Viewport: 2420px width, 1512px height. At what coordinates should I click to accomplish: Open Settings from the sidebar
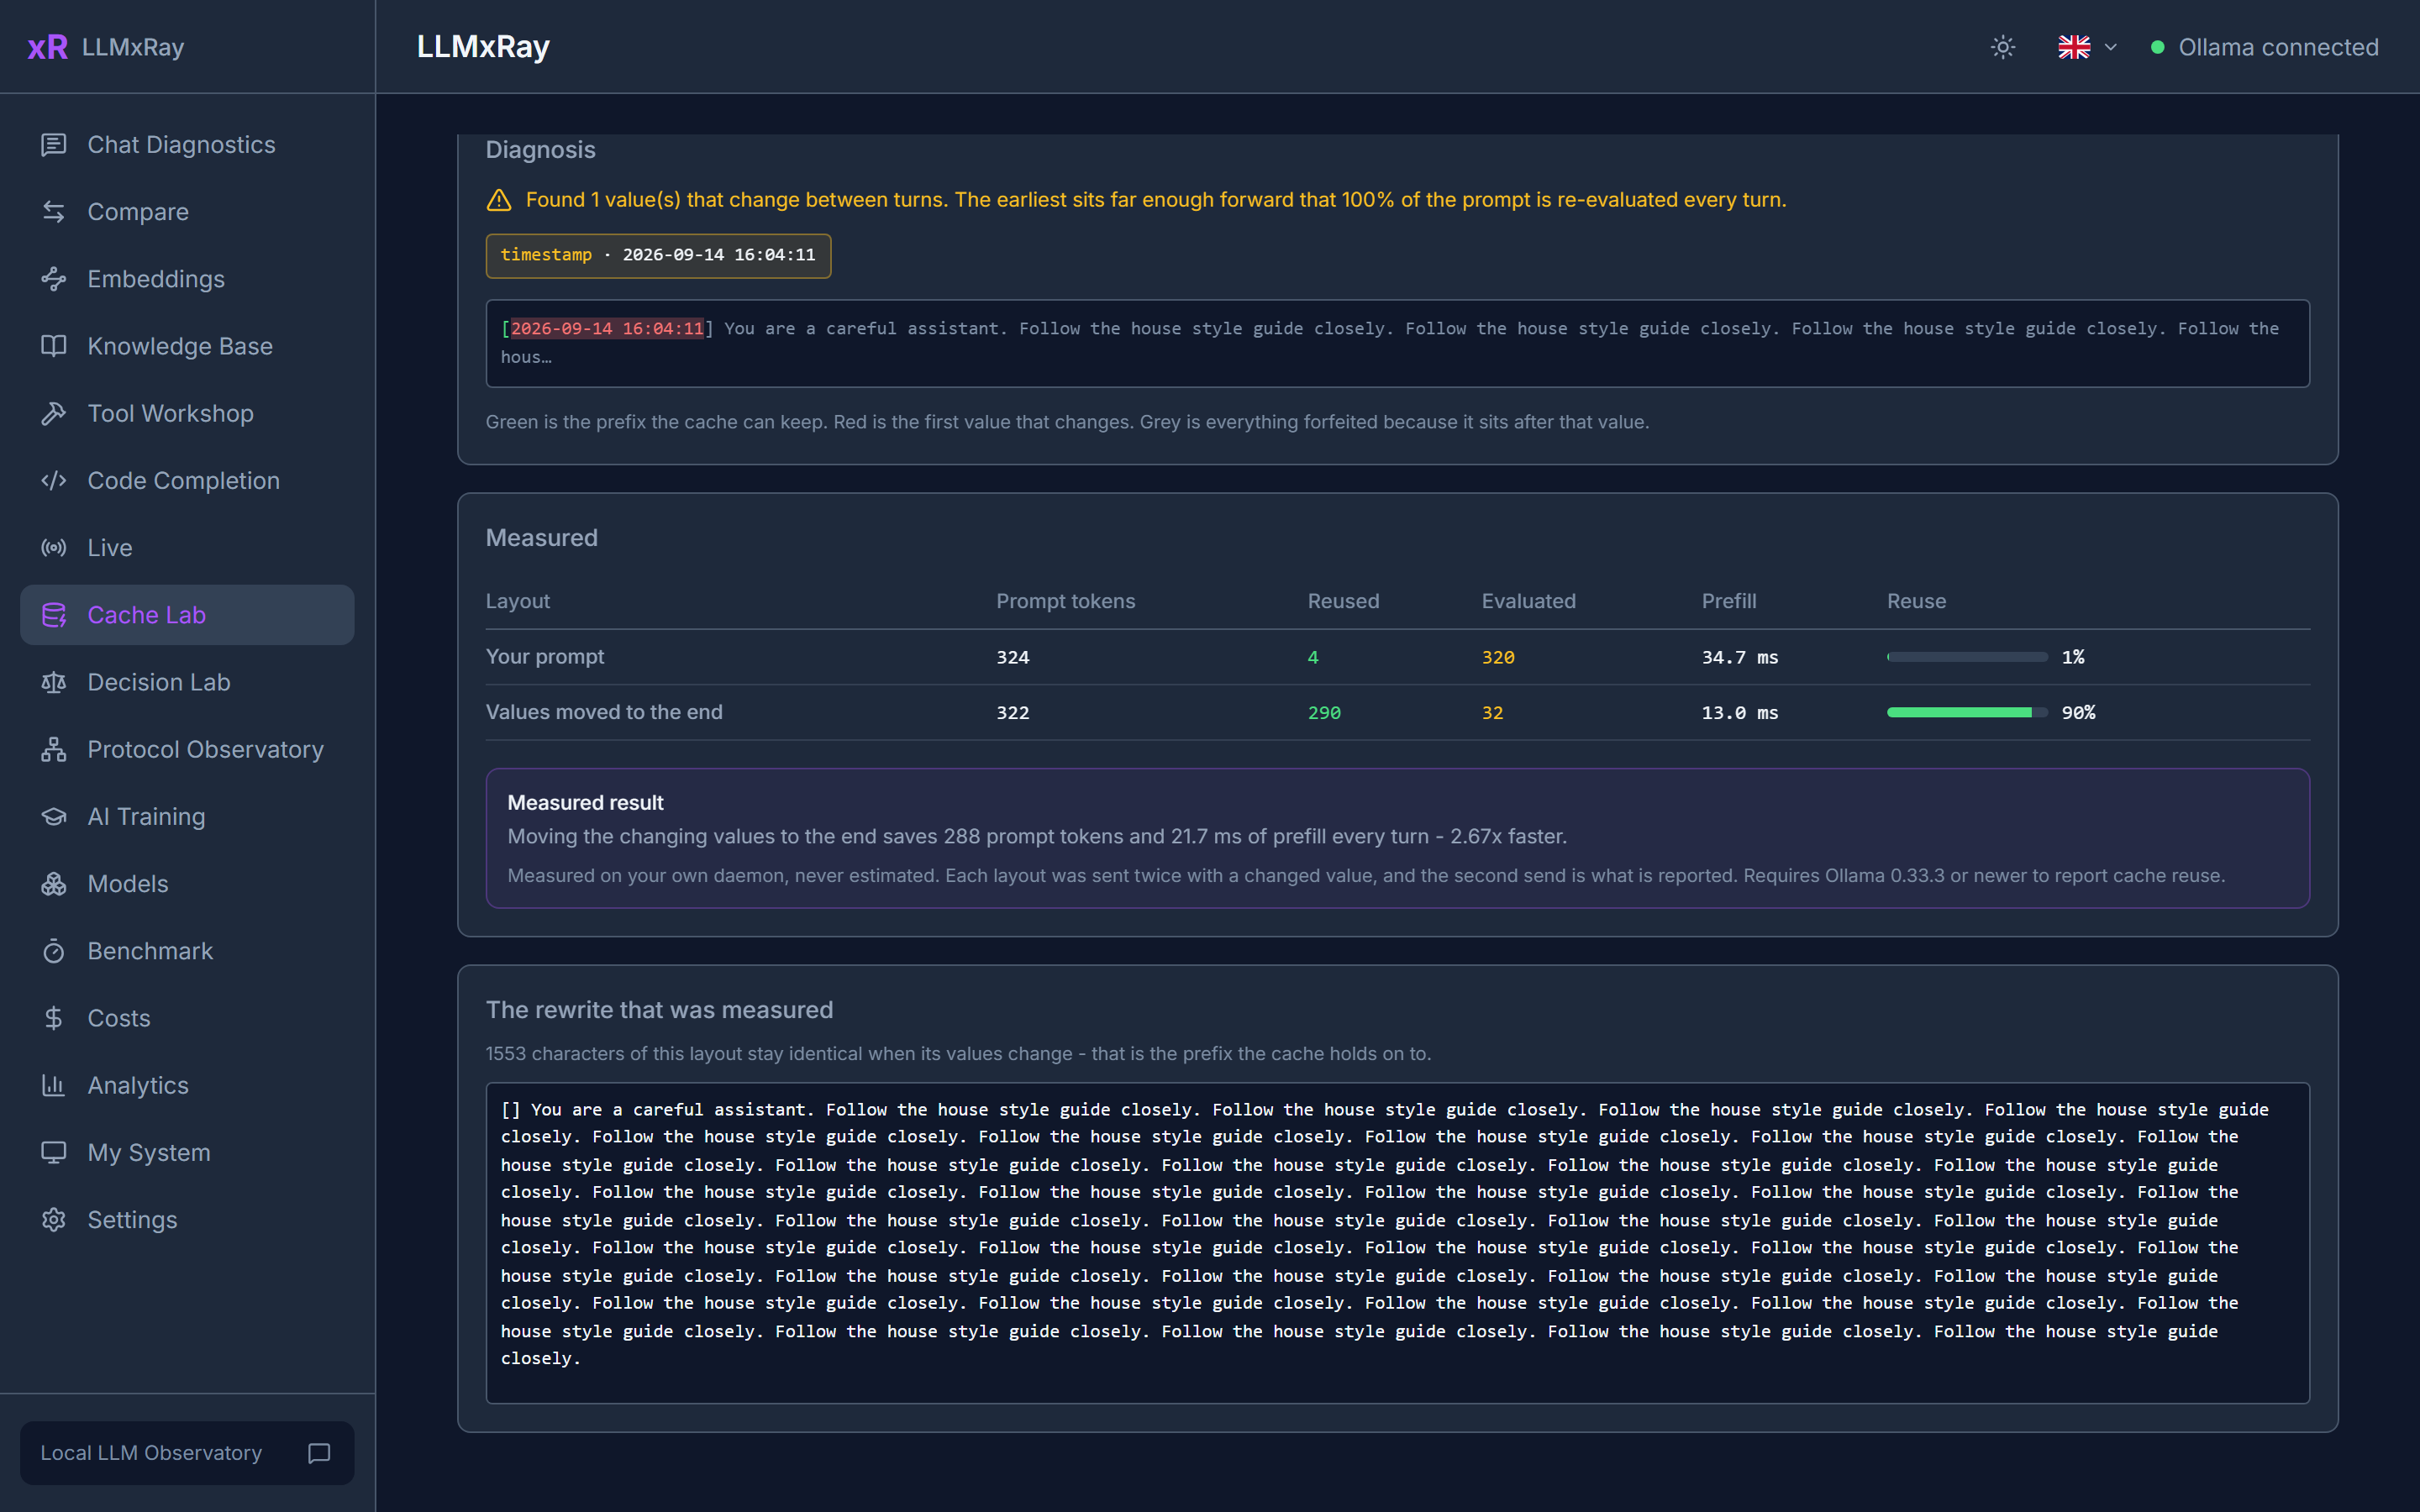(187, 1220)
